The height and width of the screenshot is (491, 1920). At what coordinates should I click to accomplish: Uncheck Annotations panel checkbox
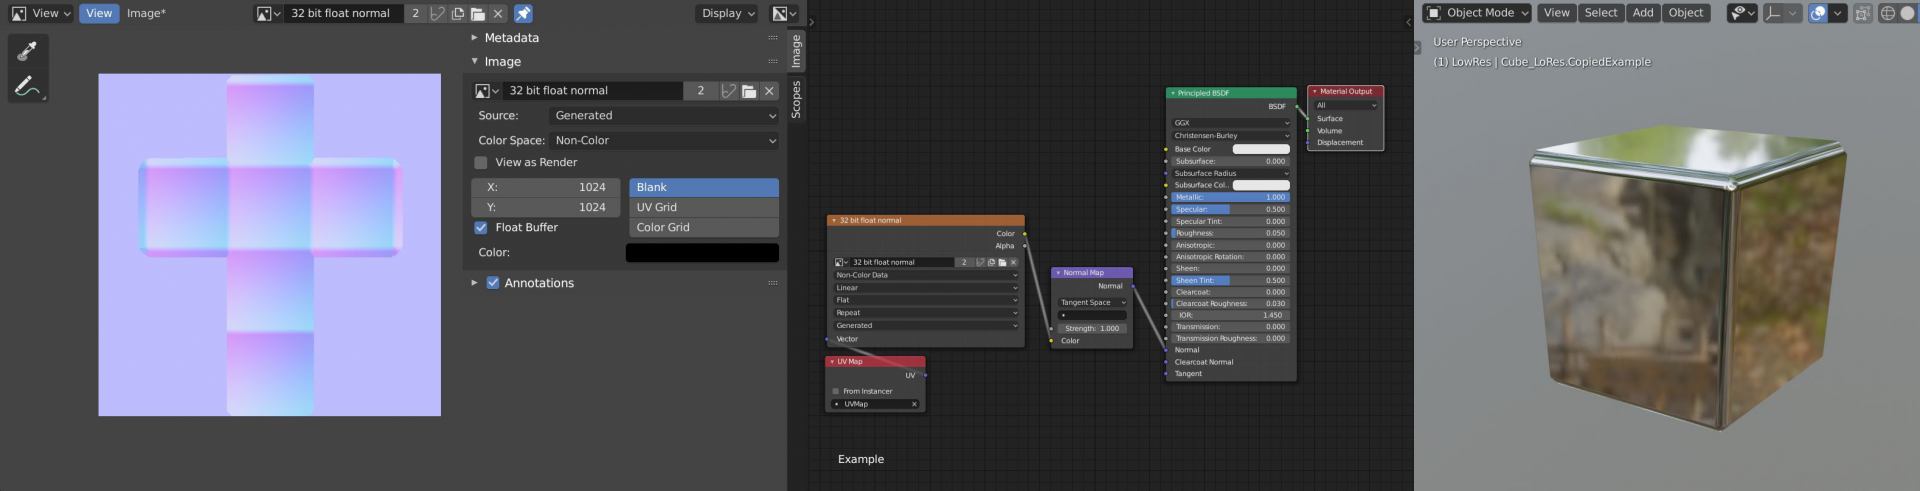pos(493,283)
